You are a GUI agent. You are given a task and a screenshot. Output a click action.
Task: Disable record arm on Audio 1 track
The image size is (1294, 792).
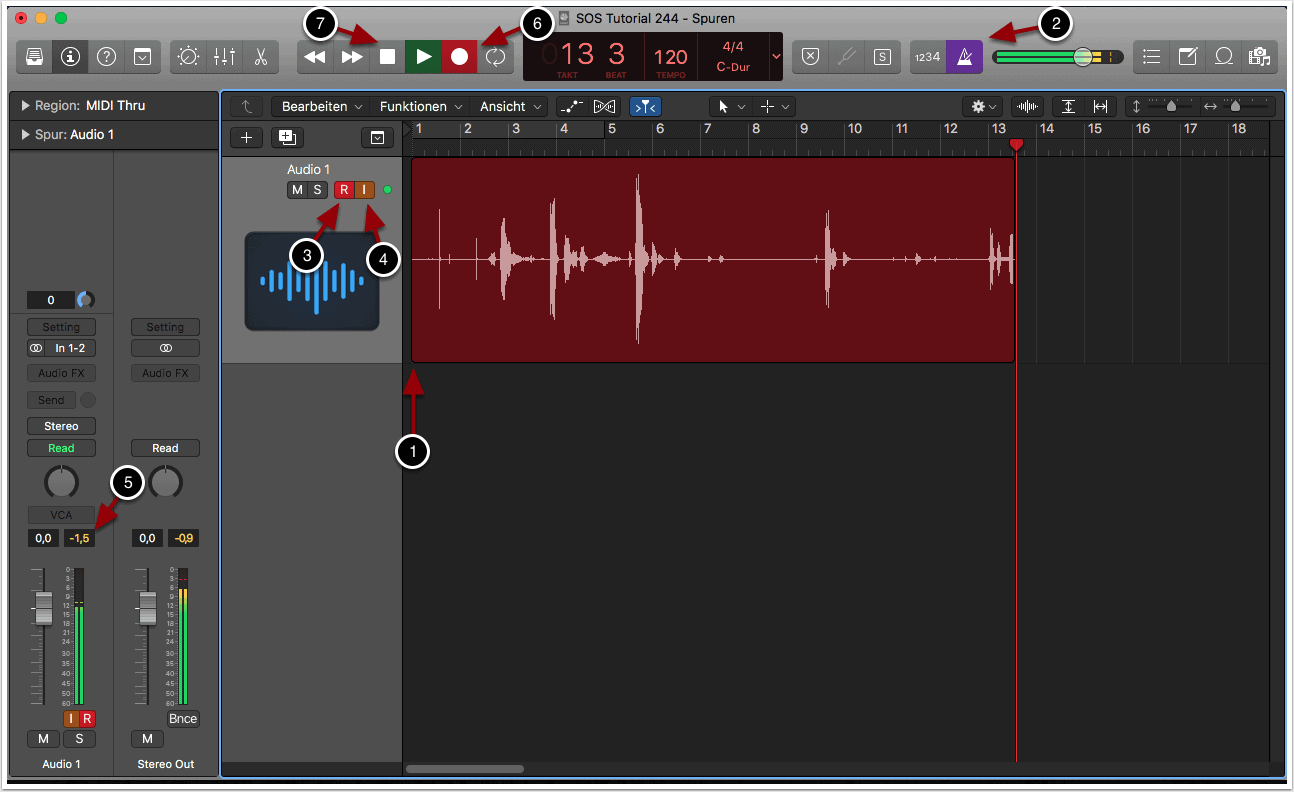(x=344, y=190)
